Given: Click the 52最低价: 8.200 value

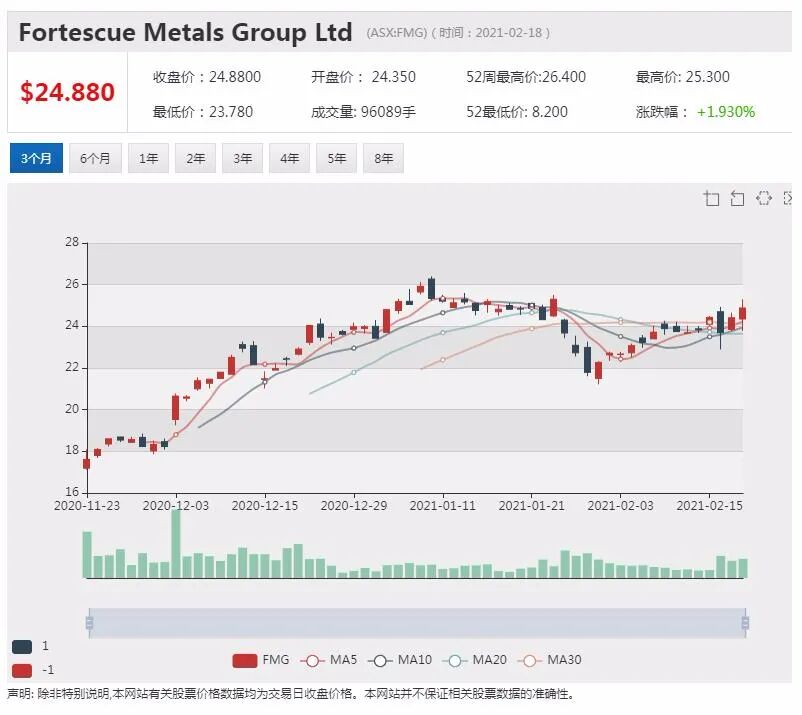Looking at the screenshot, I should click(517, 112).
